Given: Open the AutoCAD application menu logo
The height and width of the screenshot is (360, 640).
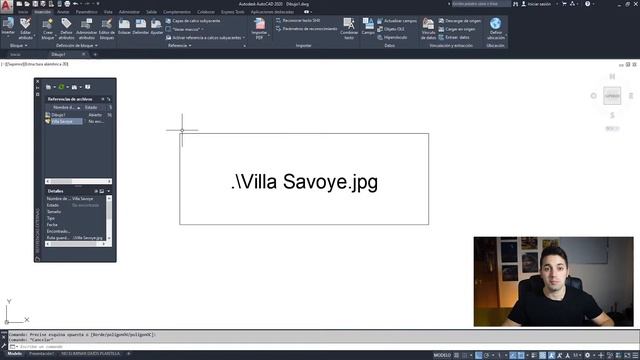Looking at the screenshot, I should pyautogui.click(x=6, y=6).
